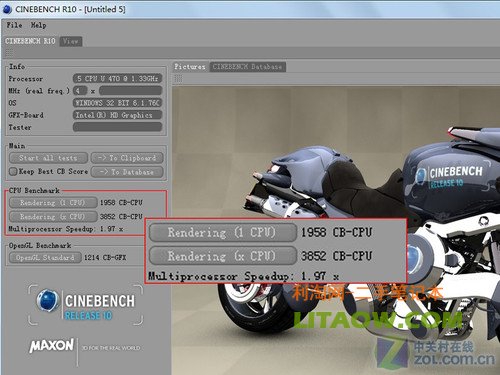Click the empty Tester input field
Screen dimensions: 500x375
(x=117, y=127)
